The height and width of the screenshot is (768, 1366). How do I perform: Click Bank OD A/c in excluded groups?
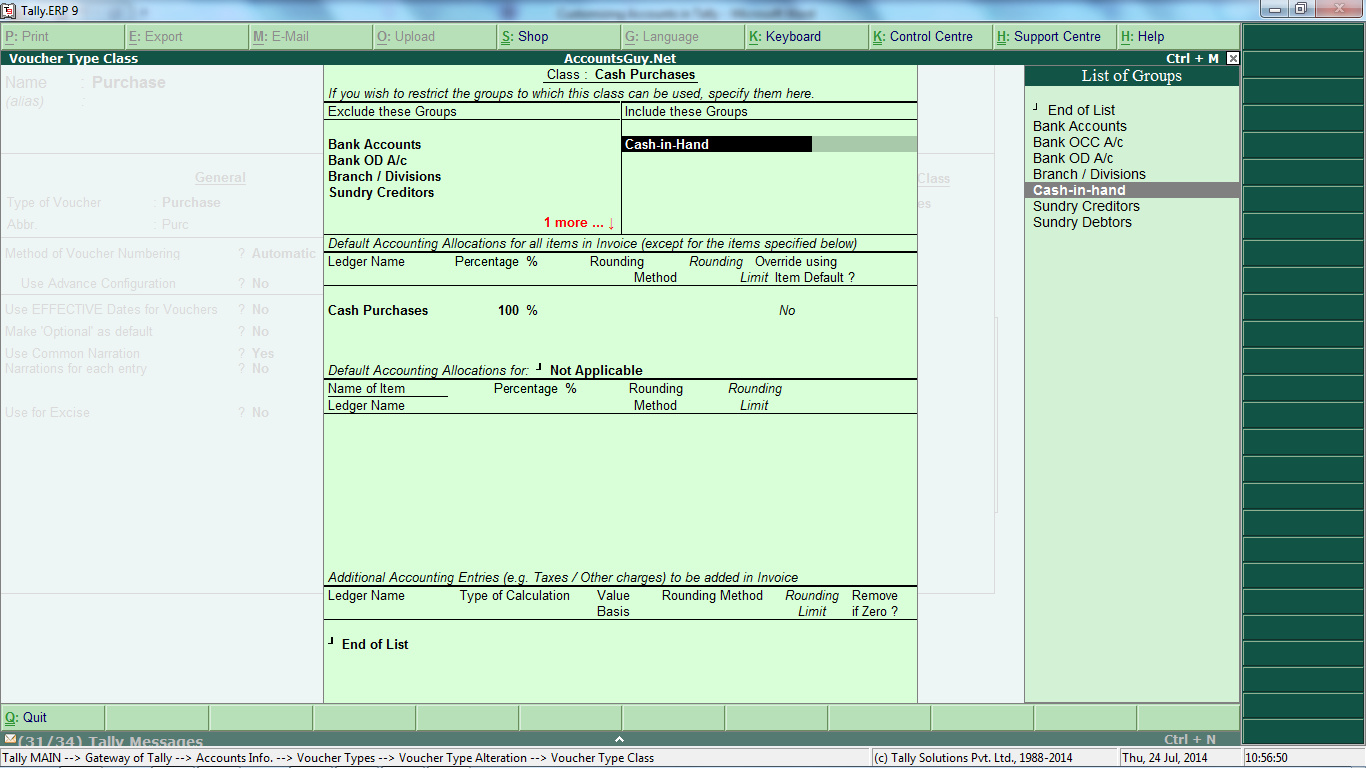click(368, 160)
